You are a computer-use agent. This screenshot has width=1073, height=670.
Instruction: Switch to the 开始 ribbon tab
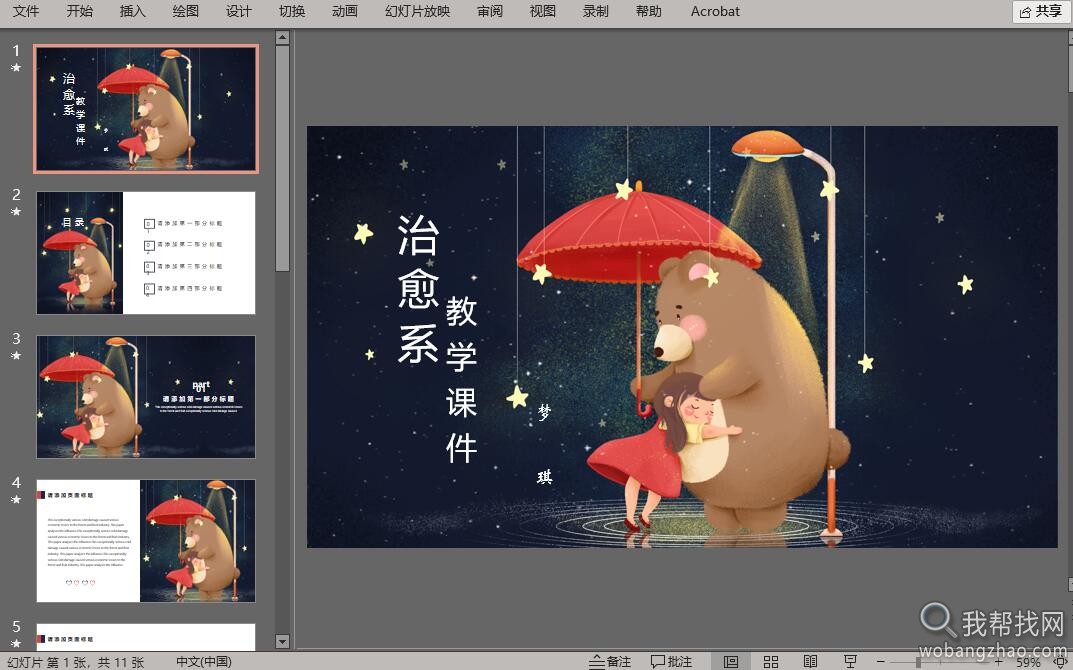coord(79,11)
